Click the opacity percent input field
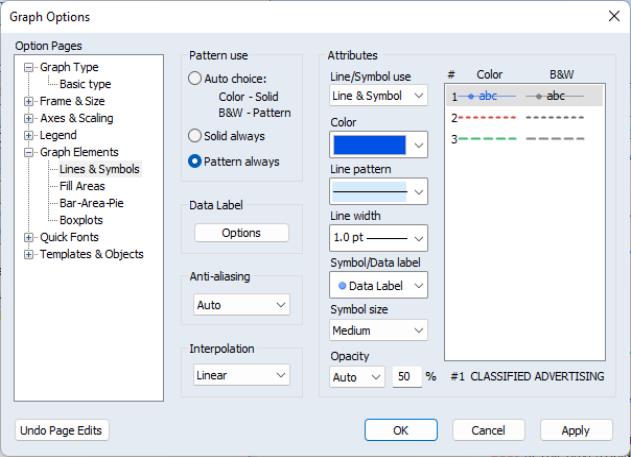This screenshot has width=631, height=457. click(x=406, y=377)
